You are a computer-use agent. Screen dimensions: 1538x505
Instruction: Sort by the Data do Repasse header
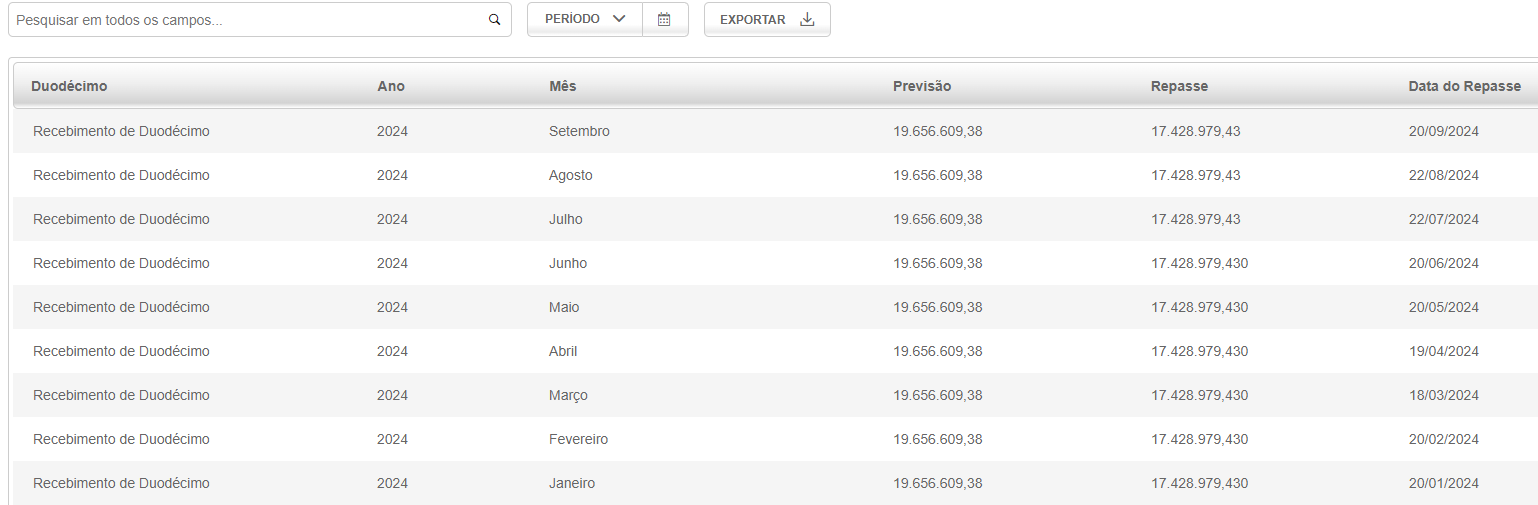1465,86
